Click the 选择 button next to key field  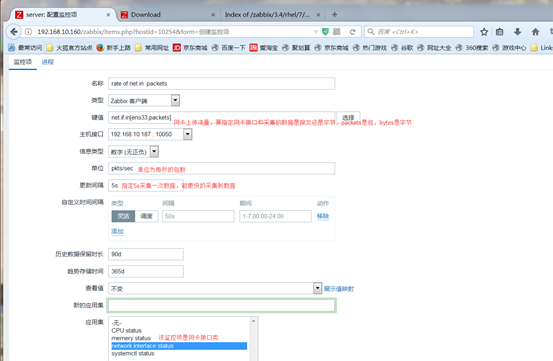[x=348, y=117]
